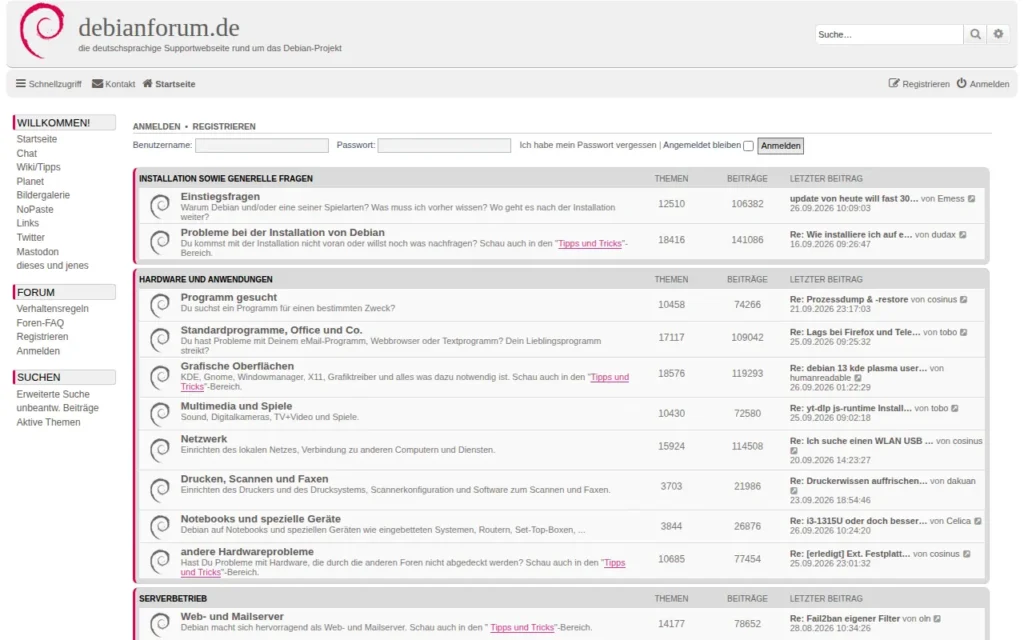Open the Kontakt link
Image resolution: width=1024 pixels, height=640 pixels.
(114, 84)
